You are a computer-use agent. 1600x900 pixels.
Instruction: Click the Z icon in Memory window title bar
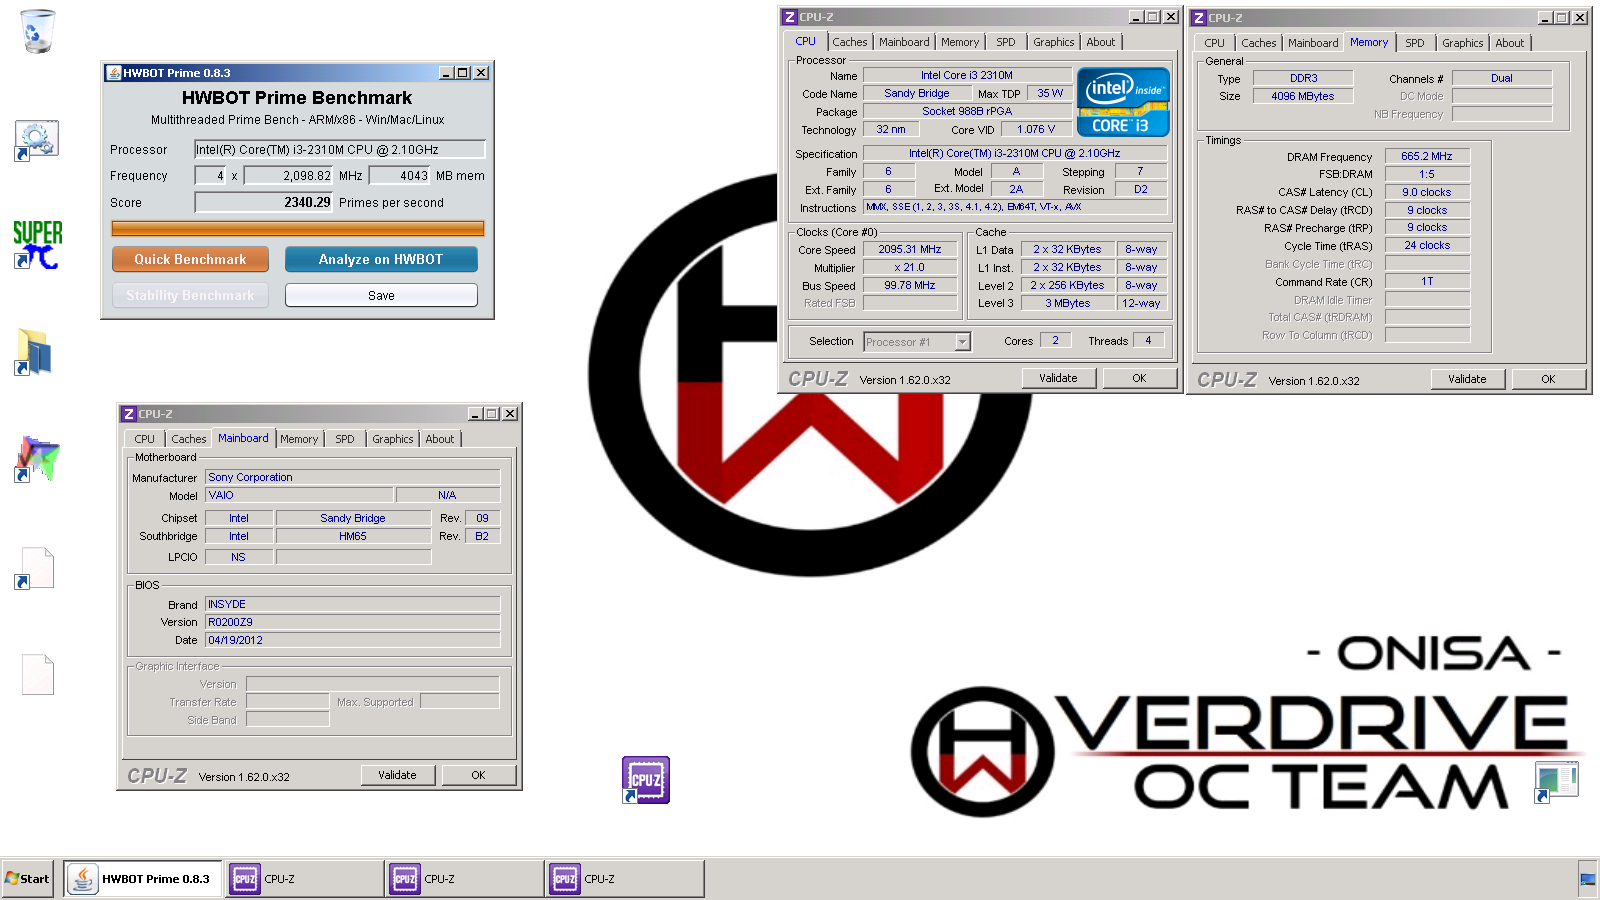[1199, 18]
